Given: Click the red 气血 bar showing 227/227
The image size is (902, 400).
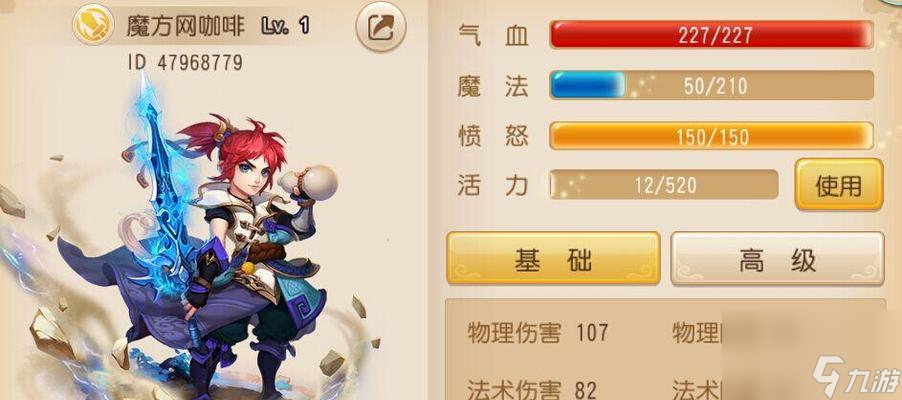Looking at the screenshot, I should [x=712, y=35].
